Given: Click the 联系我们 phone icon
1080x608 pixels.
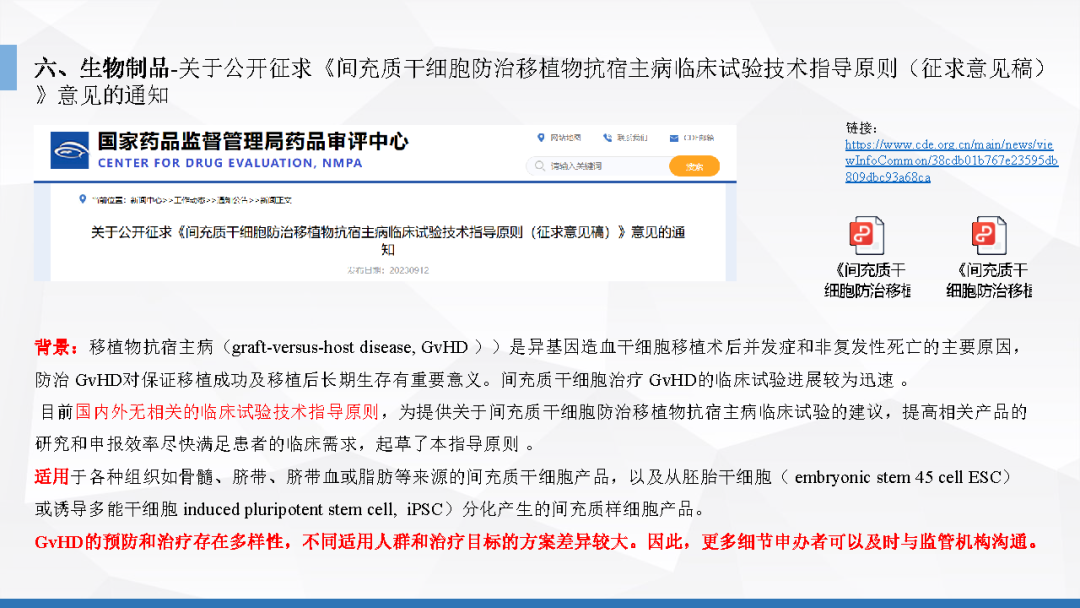Looking at the screenshot, I should click(607, 138).
